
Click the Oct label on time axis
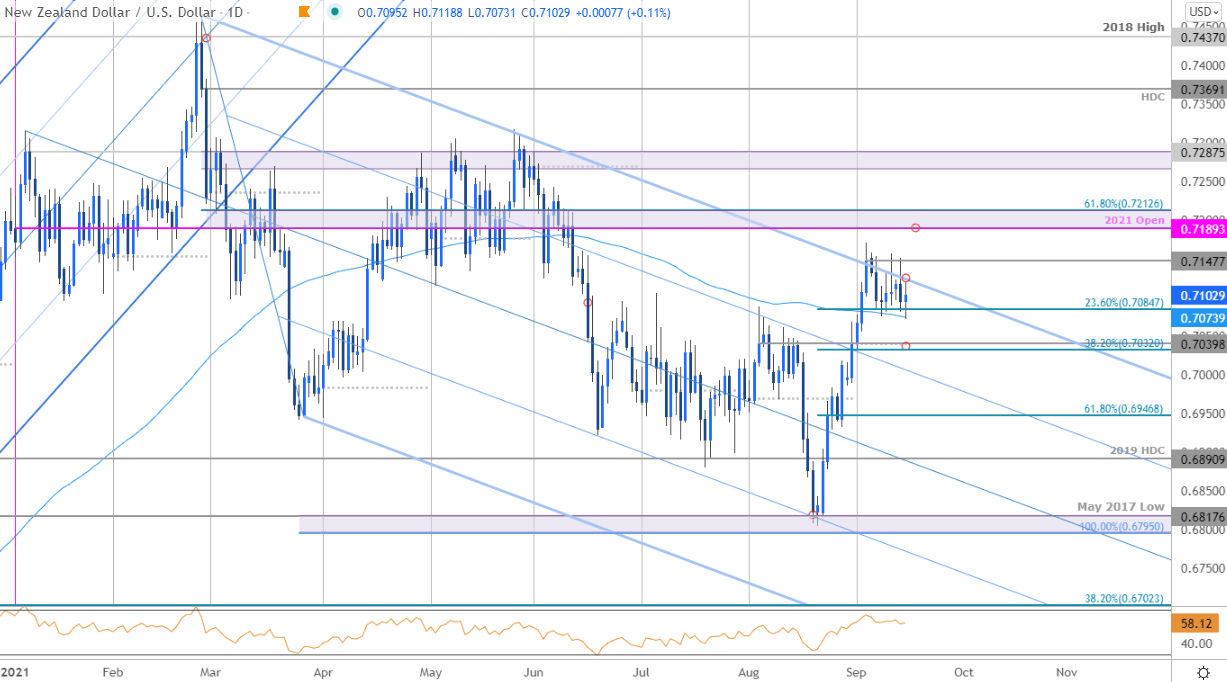(x=964, y=672)
